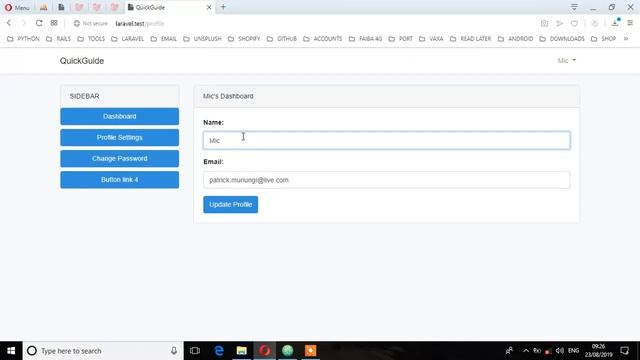
Task: Show hidden system tray icons
Action: pos(526,351)
